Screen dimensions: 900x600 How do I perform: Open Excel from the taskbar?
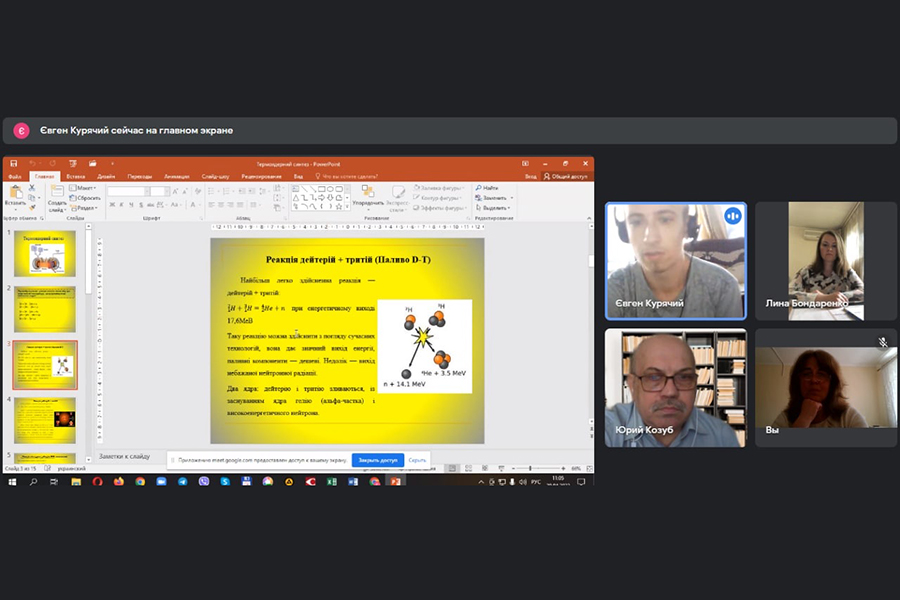click(332, 482)
